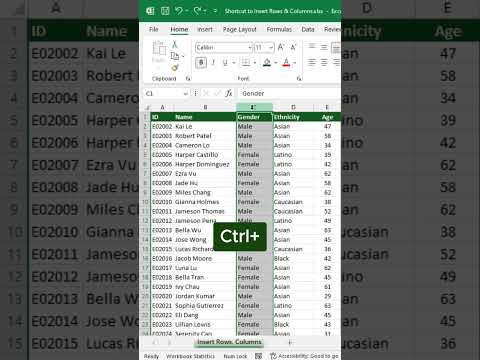The height and width of the screenshot is (360, 480).
Task: Expand the Copy dropdown arrow
Action: click(183, 56)
